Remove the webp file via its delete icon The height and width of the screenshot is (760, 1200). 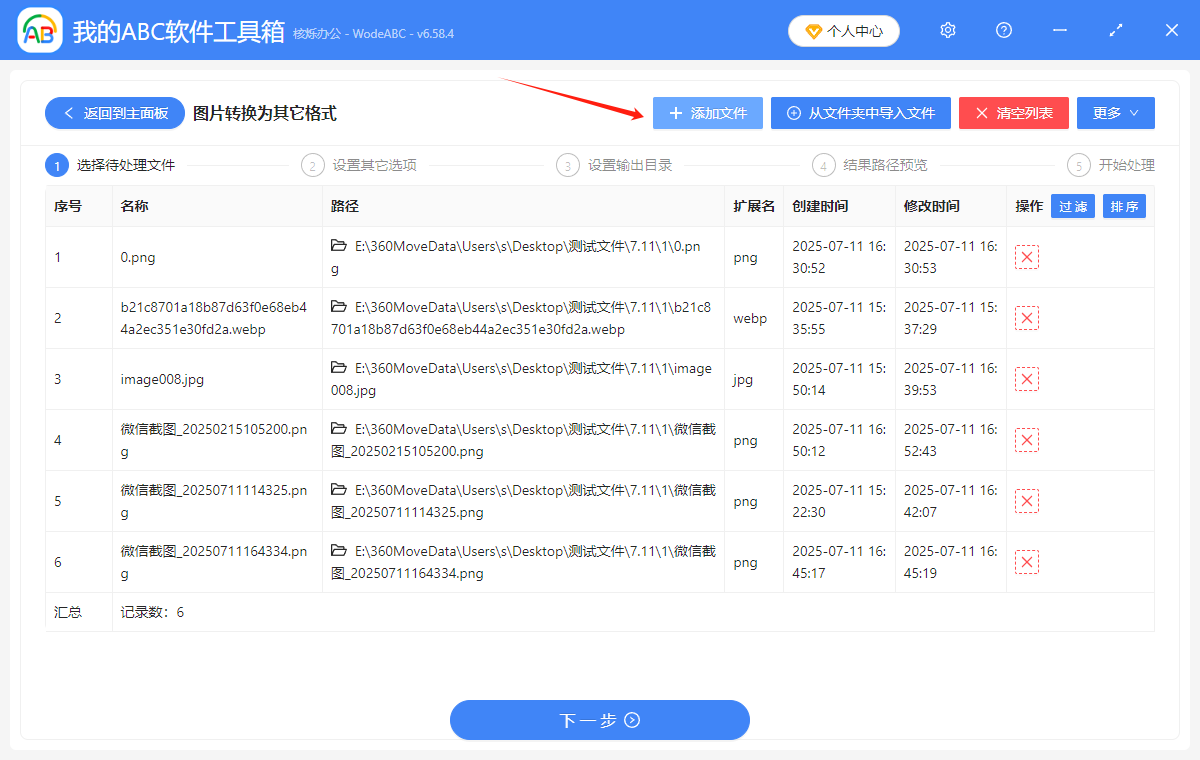1026,318
